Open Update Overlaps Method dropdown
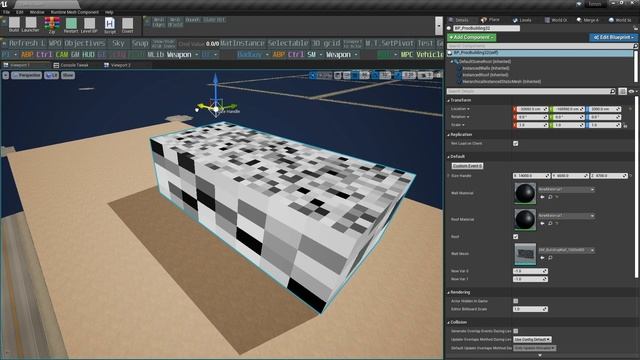The width and height of the screenshot is (640, 360). pos(532,340)
